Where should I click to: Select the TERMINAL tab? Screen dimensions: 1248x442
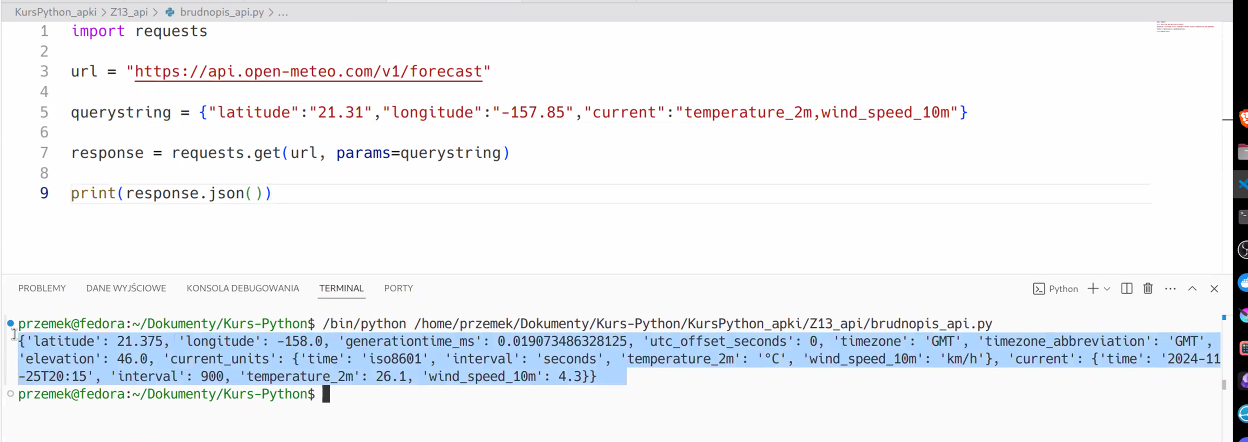[342, 288]
